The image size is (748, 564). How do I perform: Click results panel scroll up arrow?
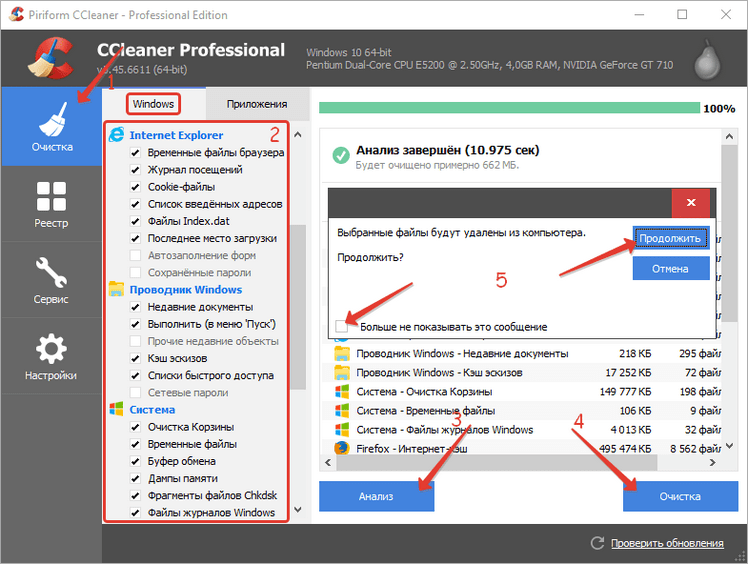pos(729,137)
